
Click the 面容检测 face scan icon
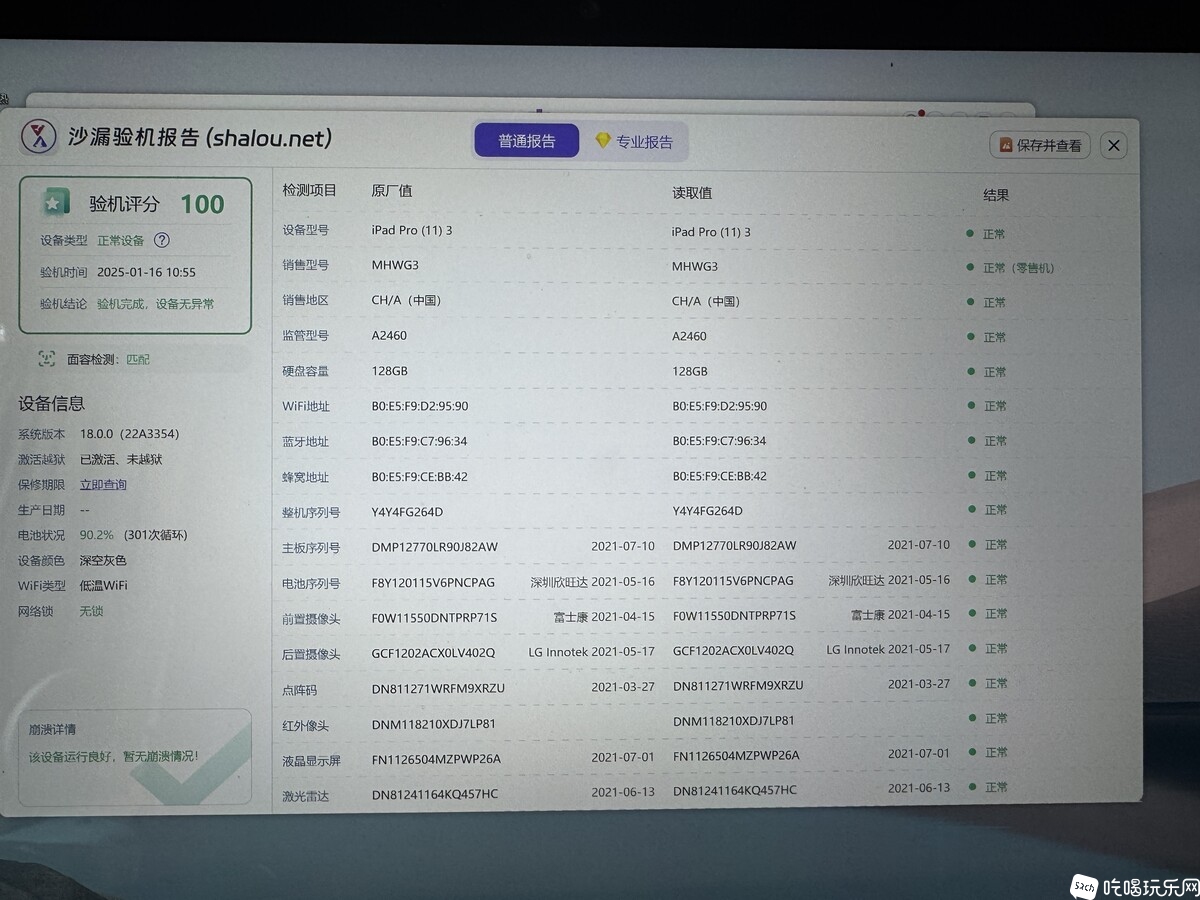(46, 358)
